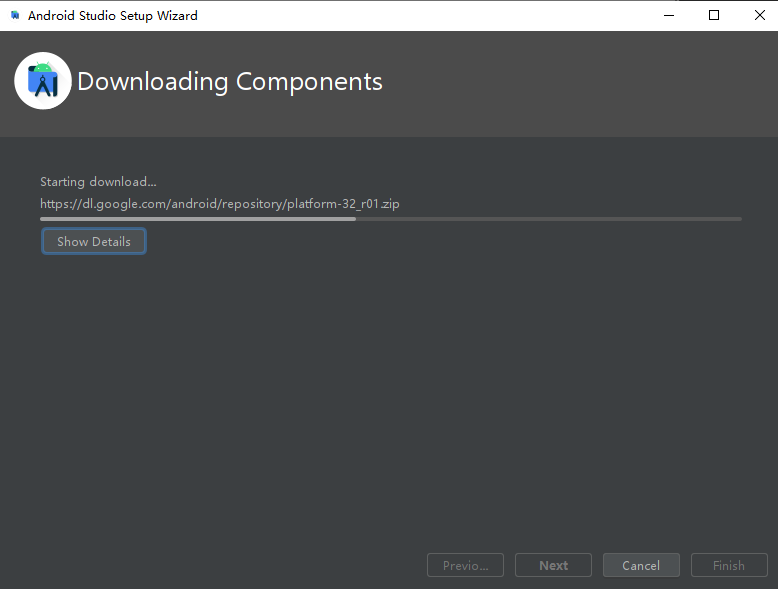Maximize the Setup Wizard window
778x589 pixels.
pos(714,15)
